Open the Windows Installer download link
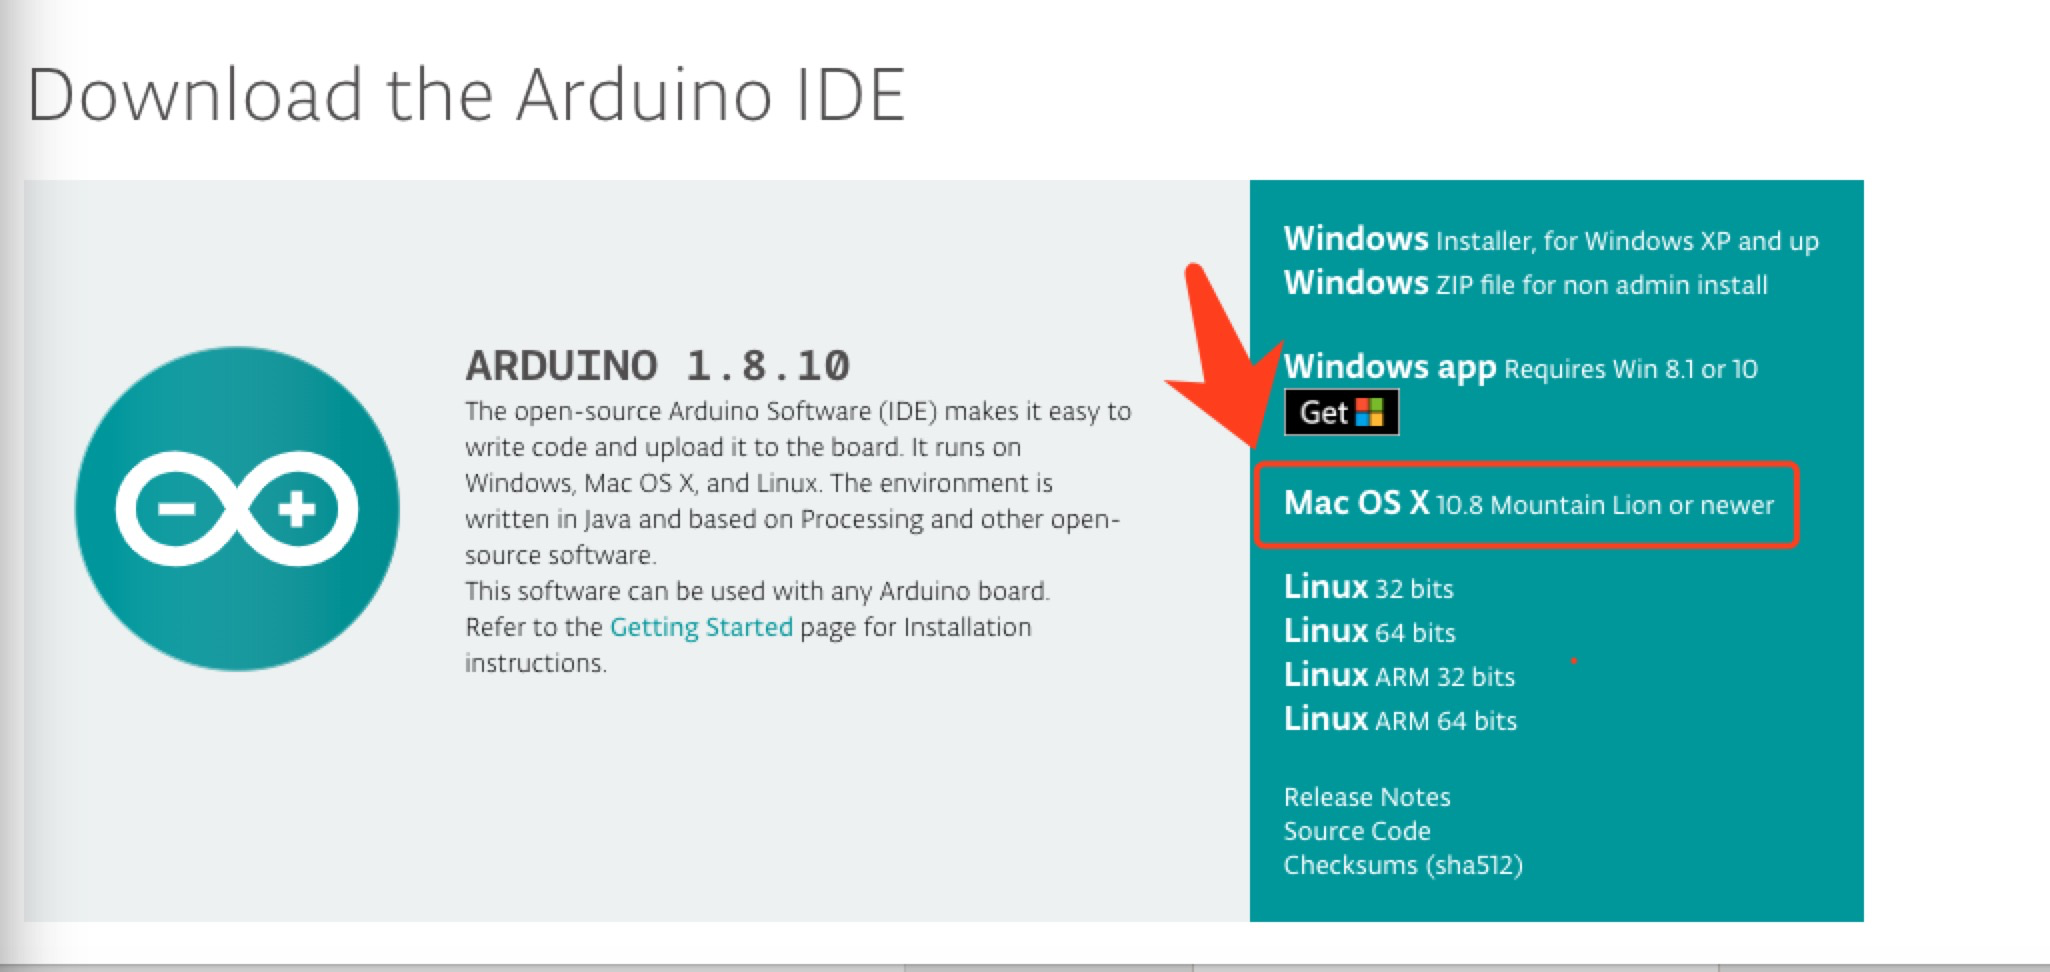The width and height of the screenshot is (2050, 972). pos(1550,239)
